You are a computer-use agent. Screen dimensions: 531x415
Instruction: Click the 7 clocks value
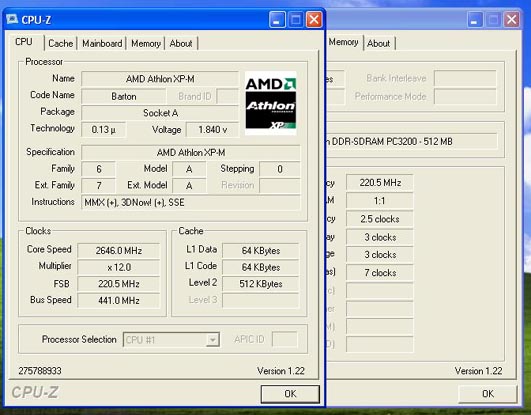click(x=380, y=273)
